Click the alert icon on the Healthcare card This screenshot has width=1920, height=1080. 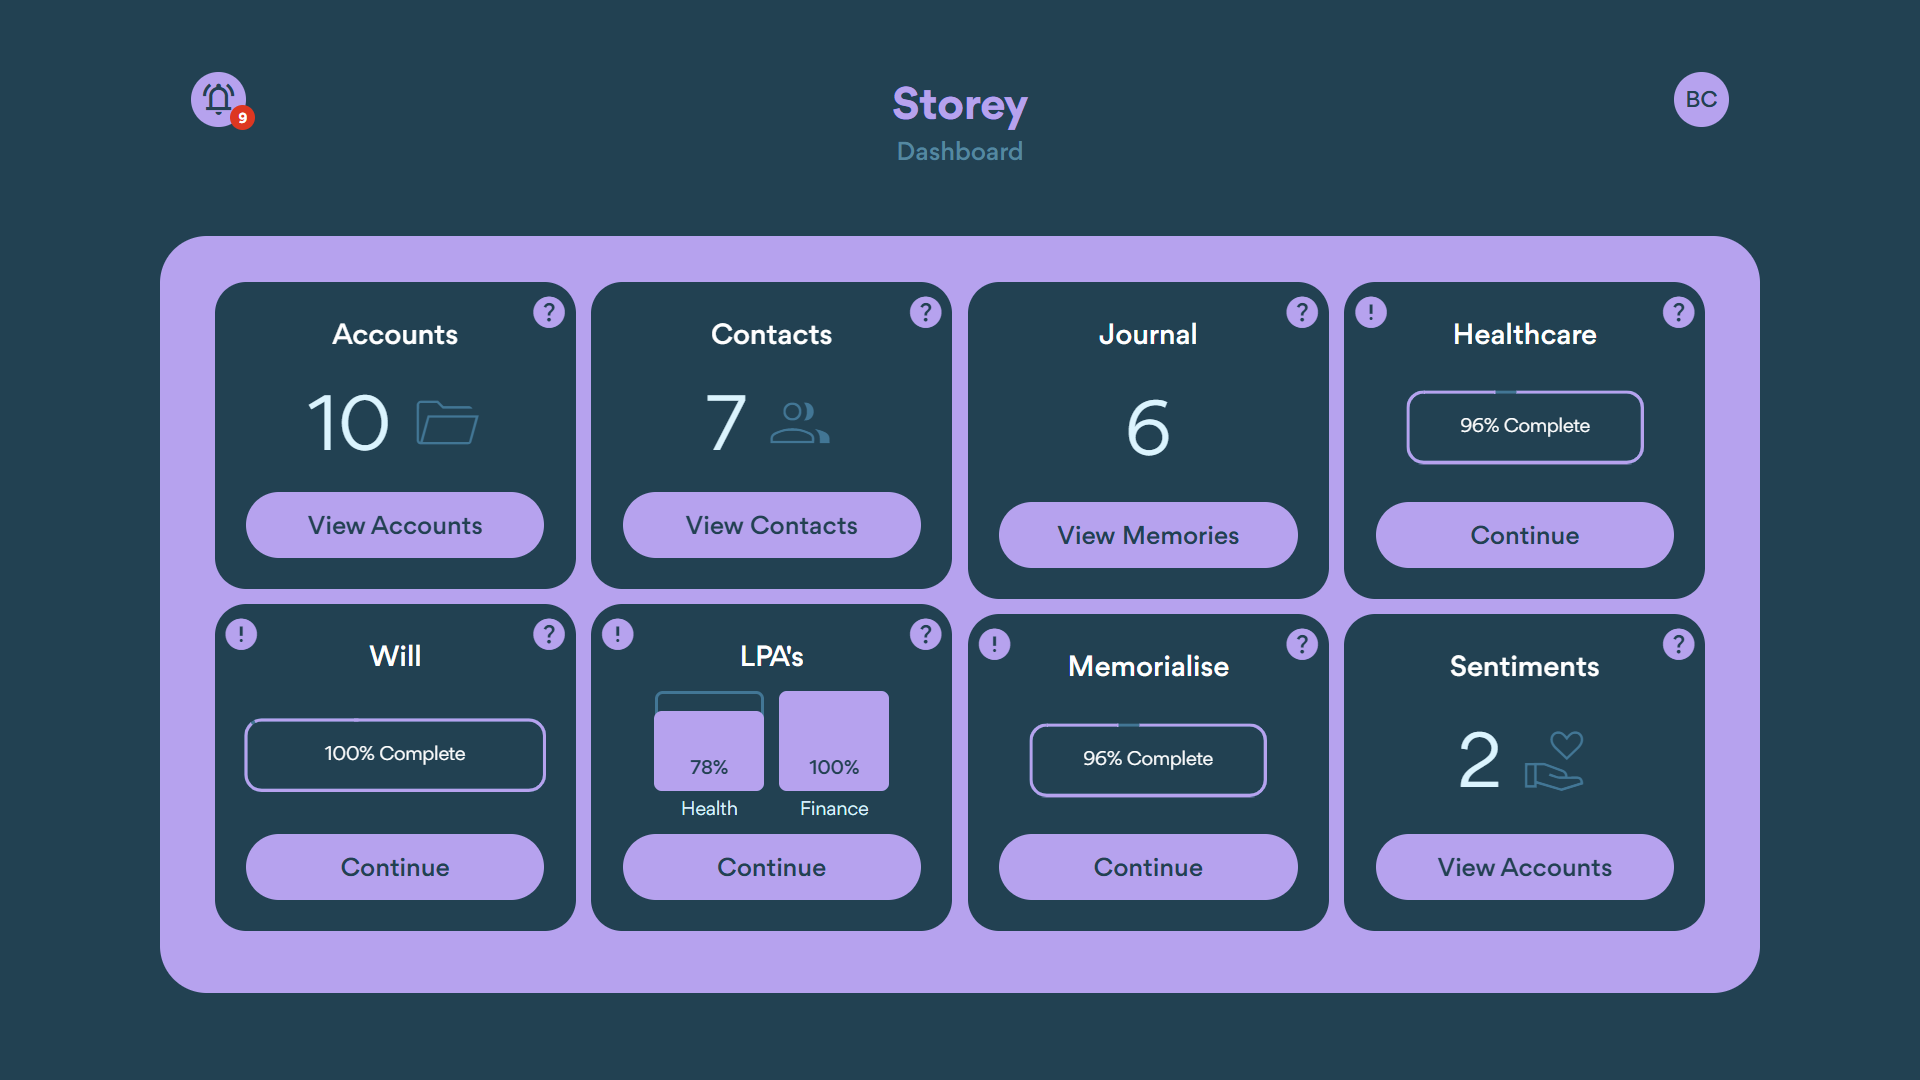click(x=1371, y=312)
